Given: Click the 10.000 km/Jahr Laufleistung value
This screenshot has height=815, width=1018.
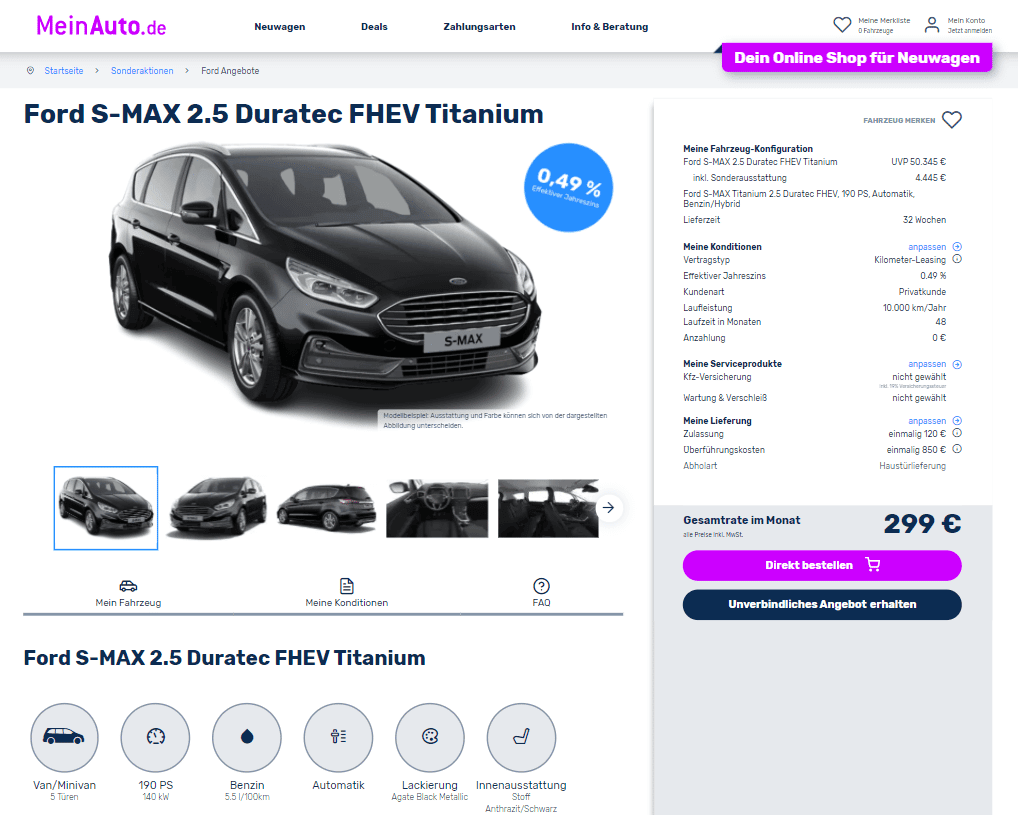Looking at the screenshot, I should pyautogui.click(x=914, y=308).
